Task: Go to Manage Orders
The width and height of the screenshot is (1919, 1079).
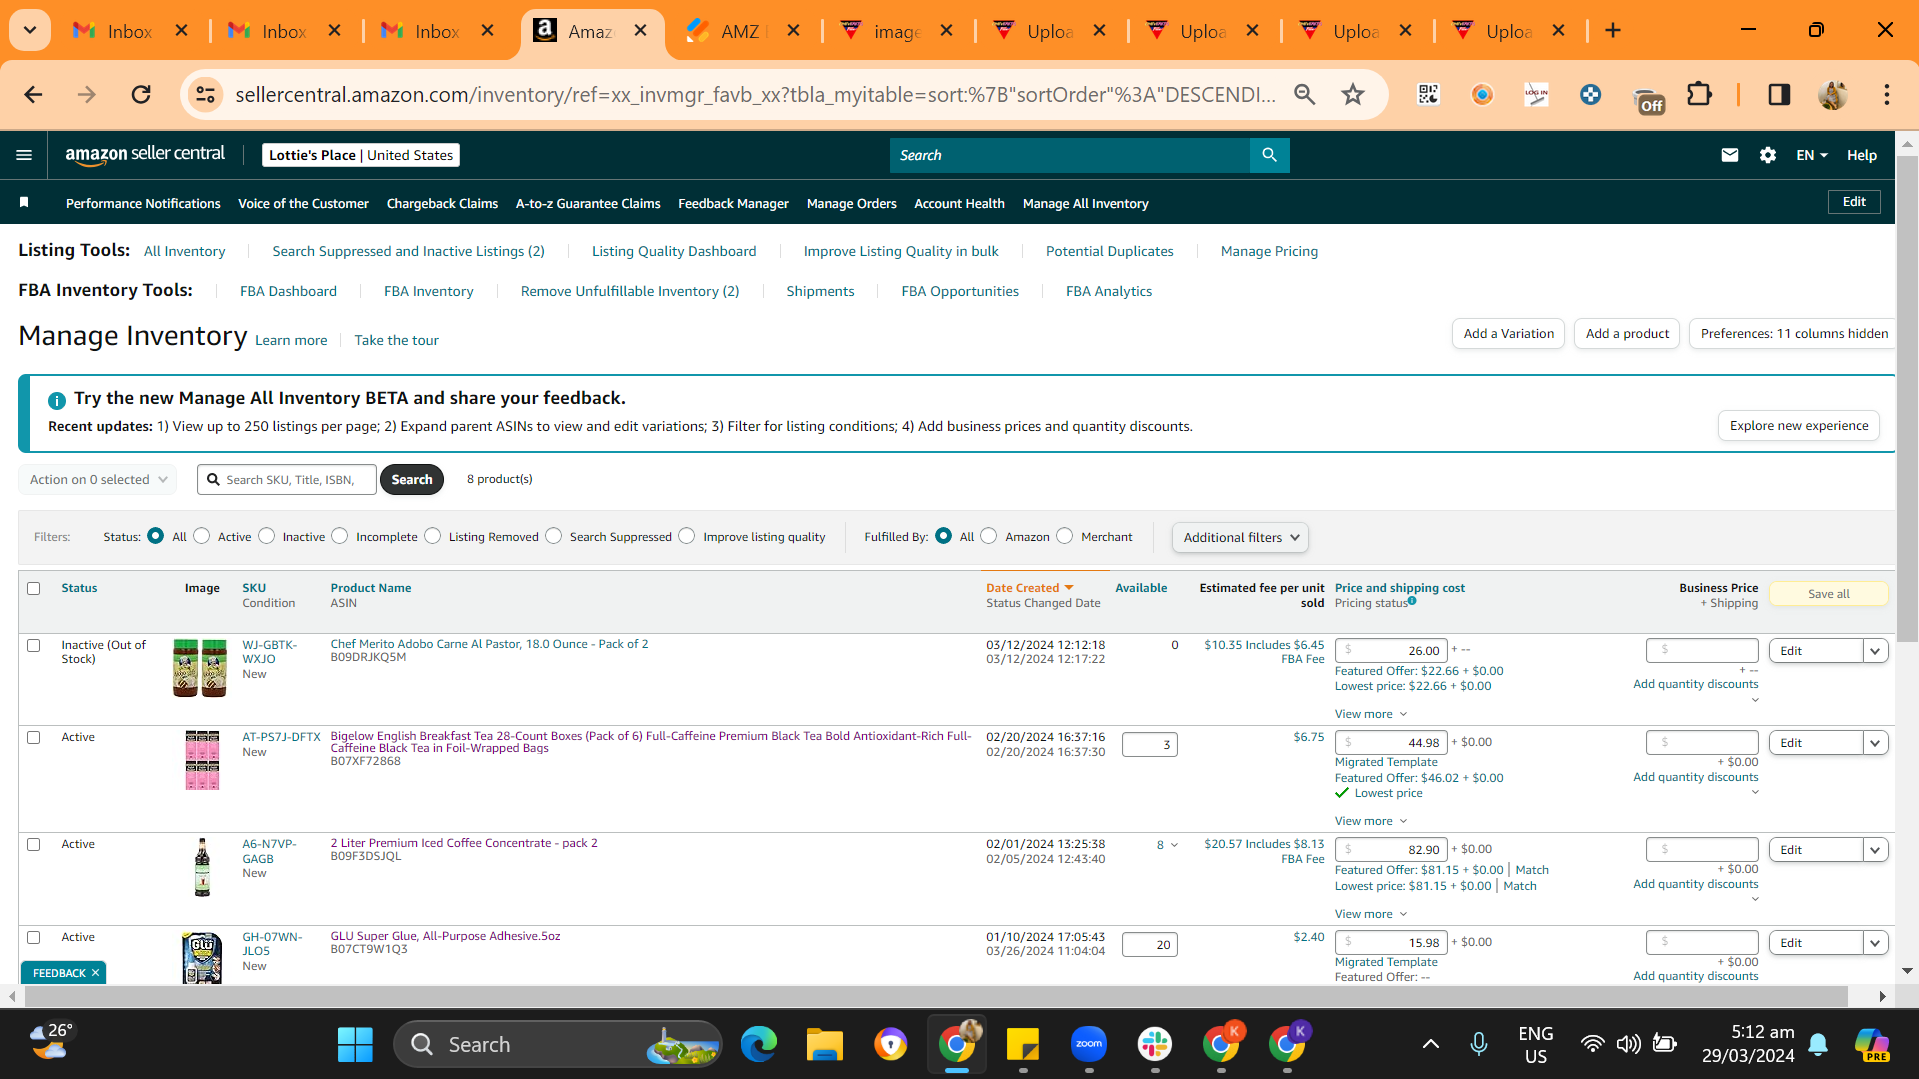Action: (851, 203)
